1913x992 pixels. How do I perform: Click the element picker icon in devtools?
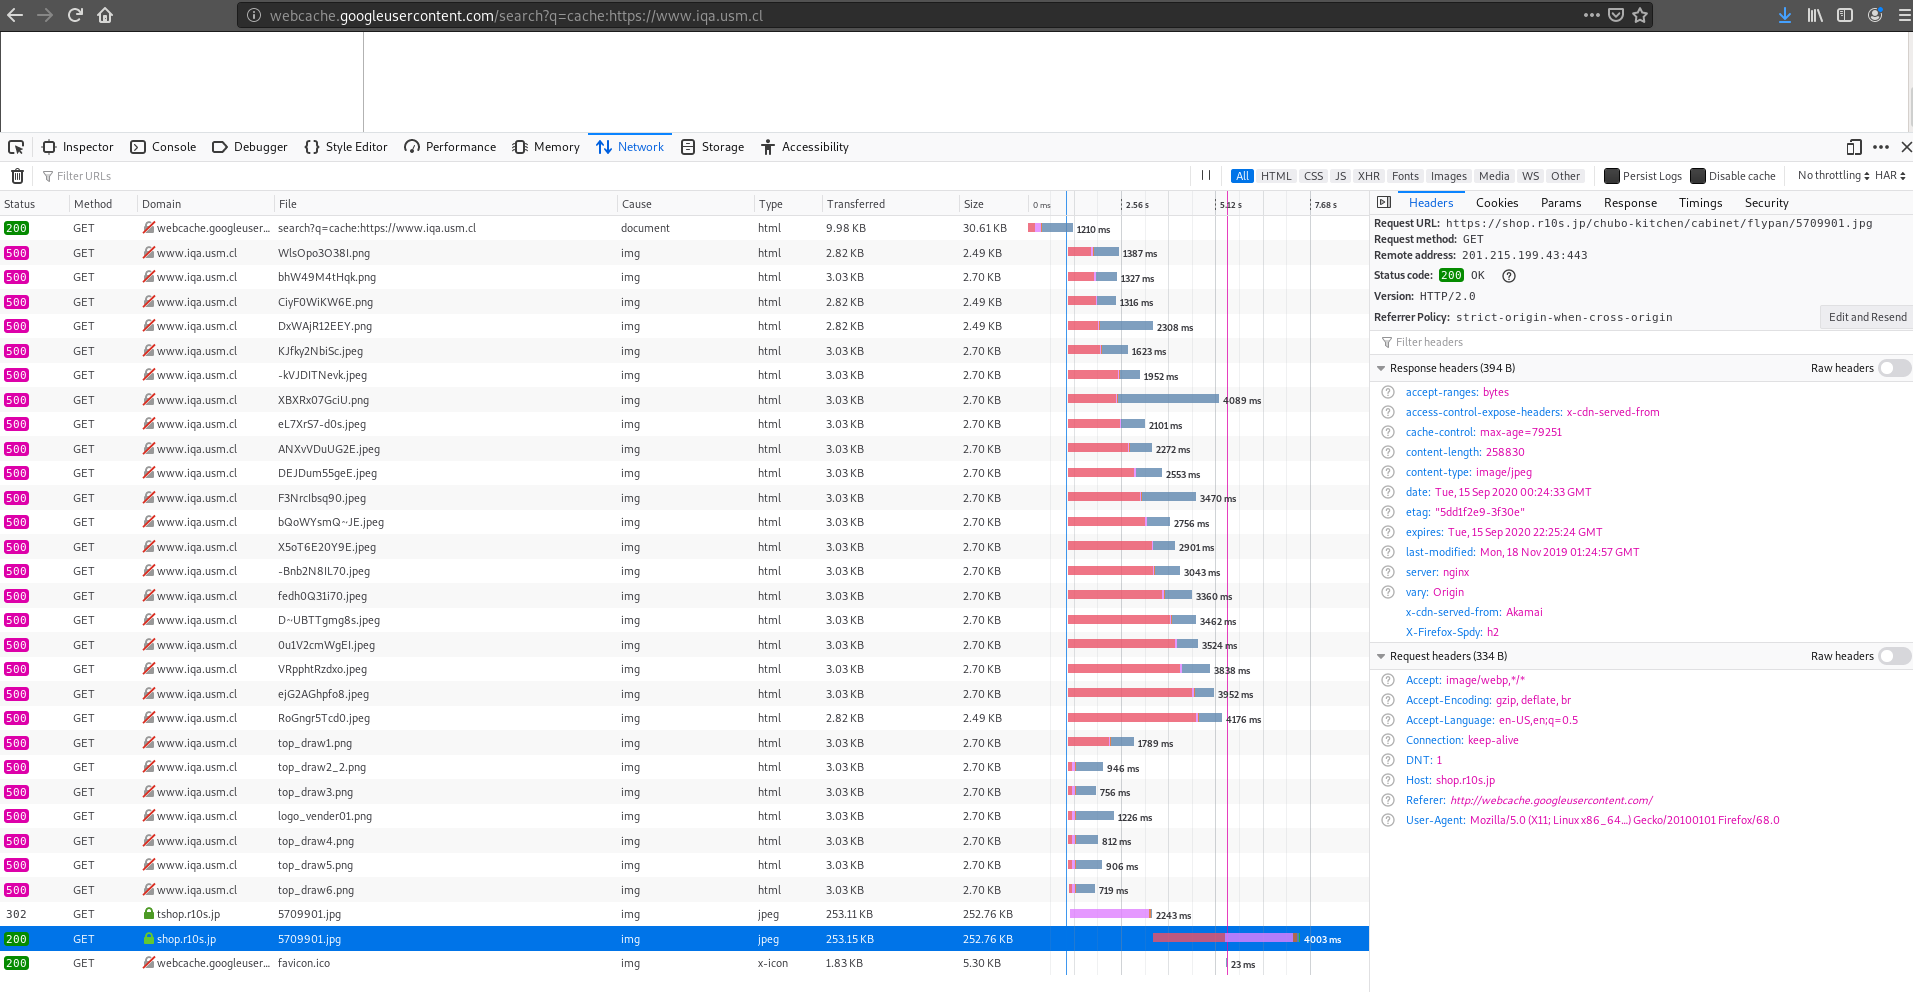(x=16, y=147)
